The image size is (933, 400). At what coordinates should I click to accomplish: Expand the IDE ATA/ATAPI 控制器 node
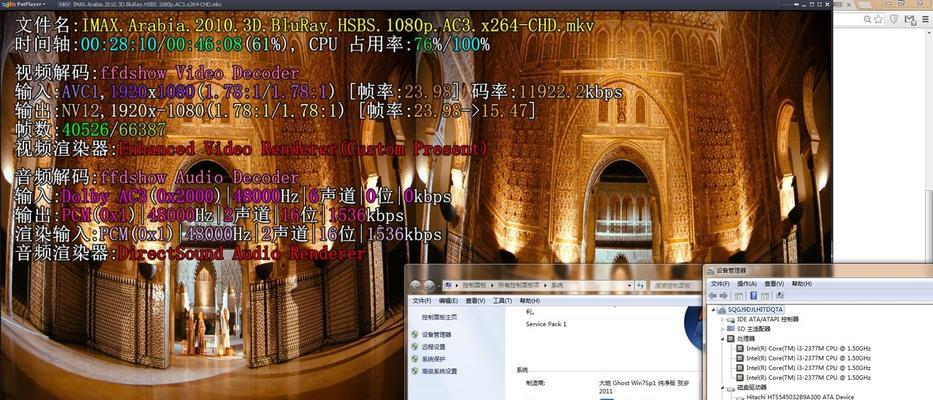[x=723, y=320]
